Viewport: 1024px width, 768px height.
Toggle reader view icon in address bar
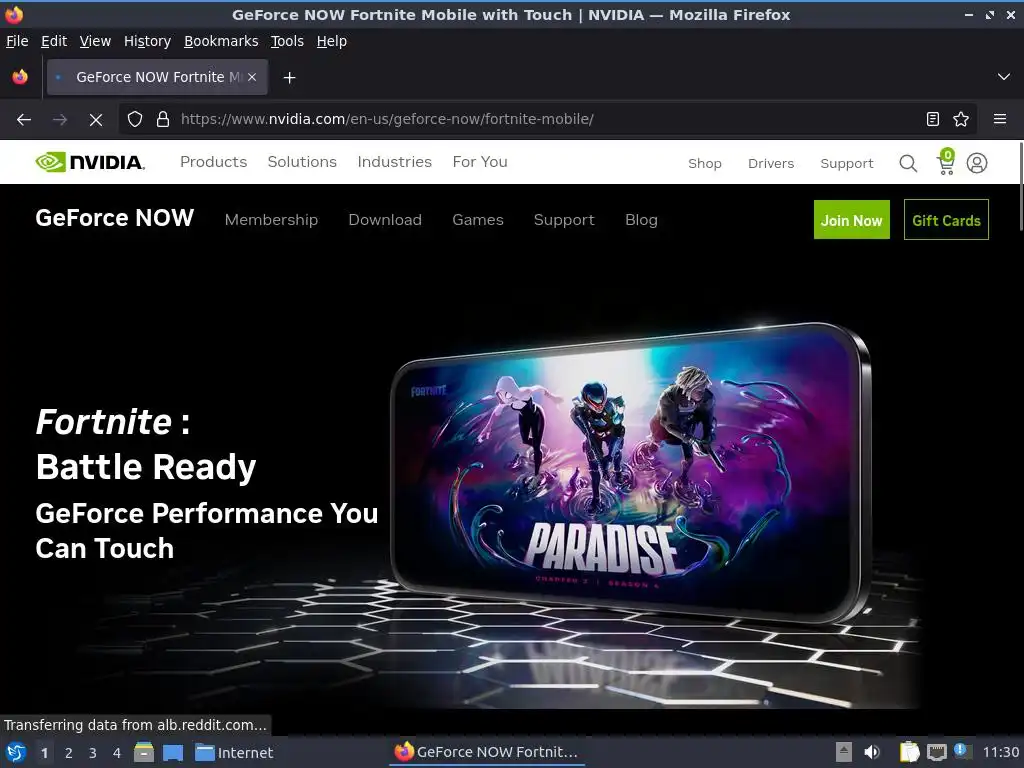point(933,119)
